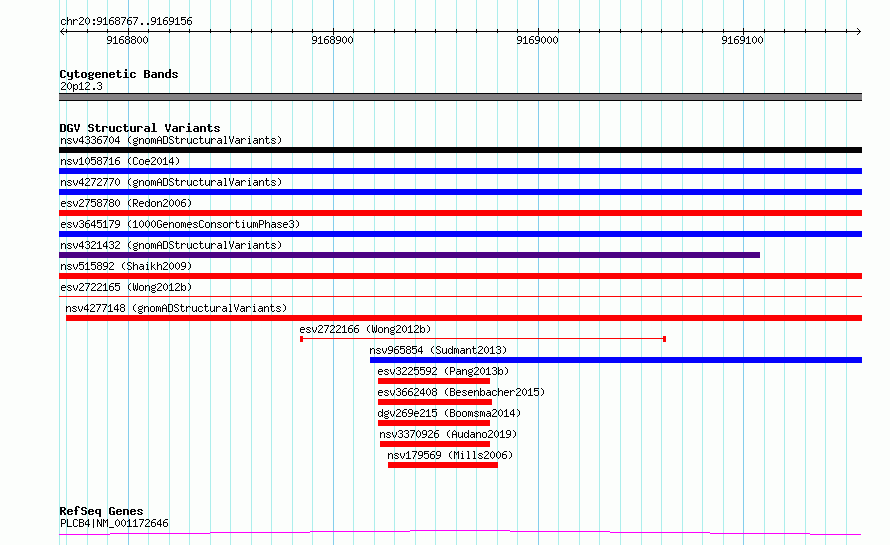The image size is (890, 545).
Task: Click the red nsv3370926 variant bar
Action: 435,444
